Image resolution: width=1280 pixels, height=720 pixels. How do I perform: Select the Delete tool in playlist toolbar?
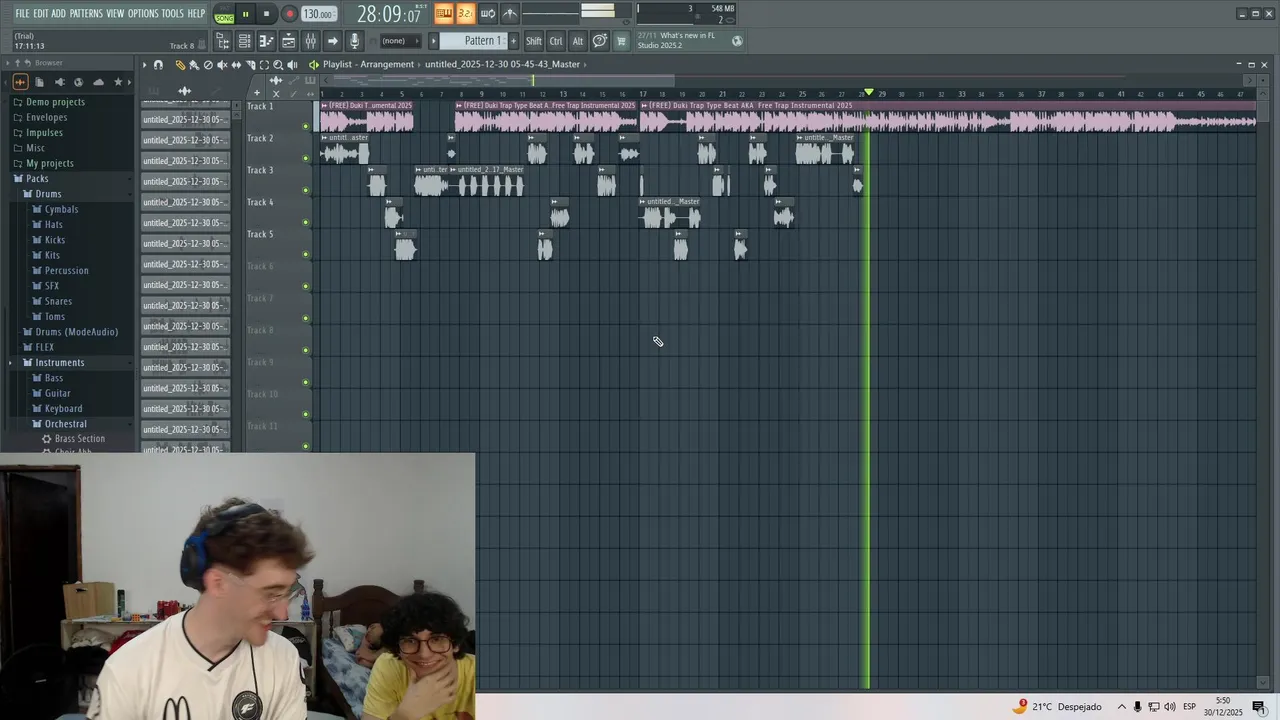tap(208, 65)
